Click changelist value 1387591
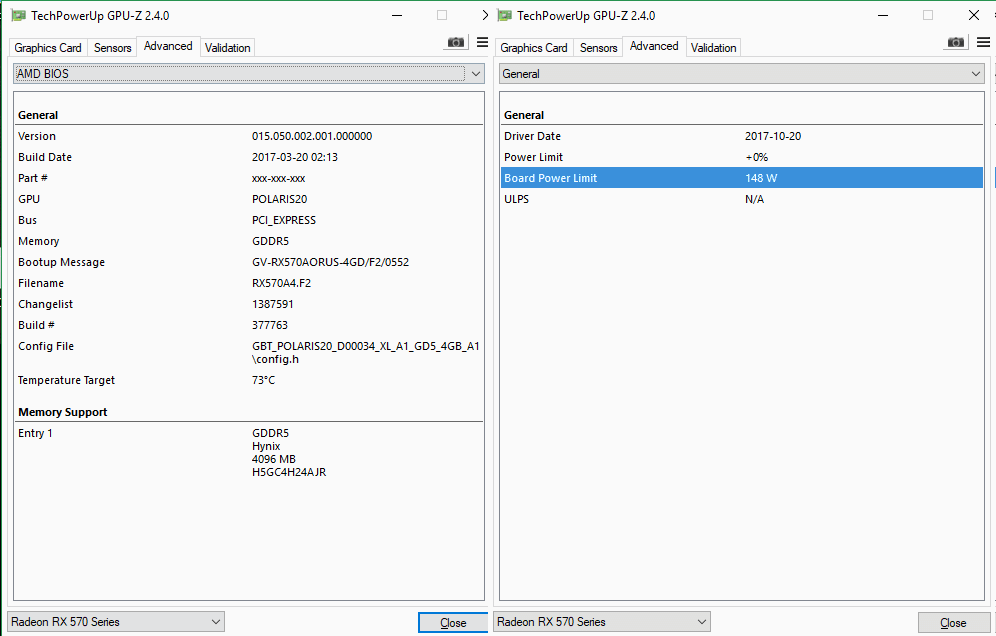 (x=273, y=304)
